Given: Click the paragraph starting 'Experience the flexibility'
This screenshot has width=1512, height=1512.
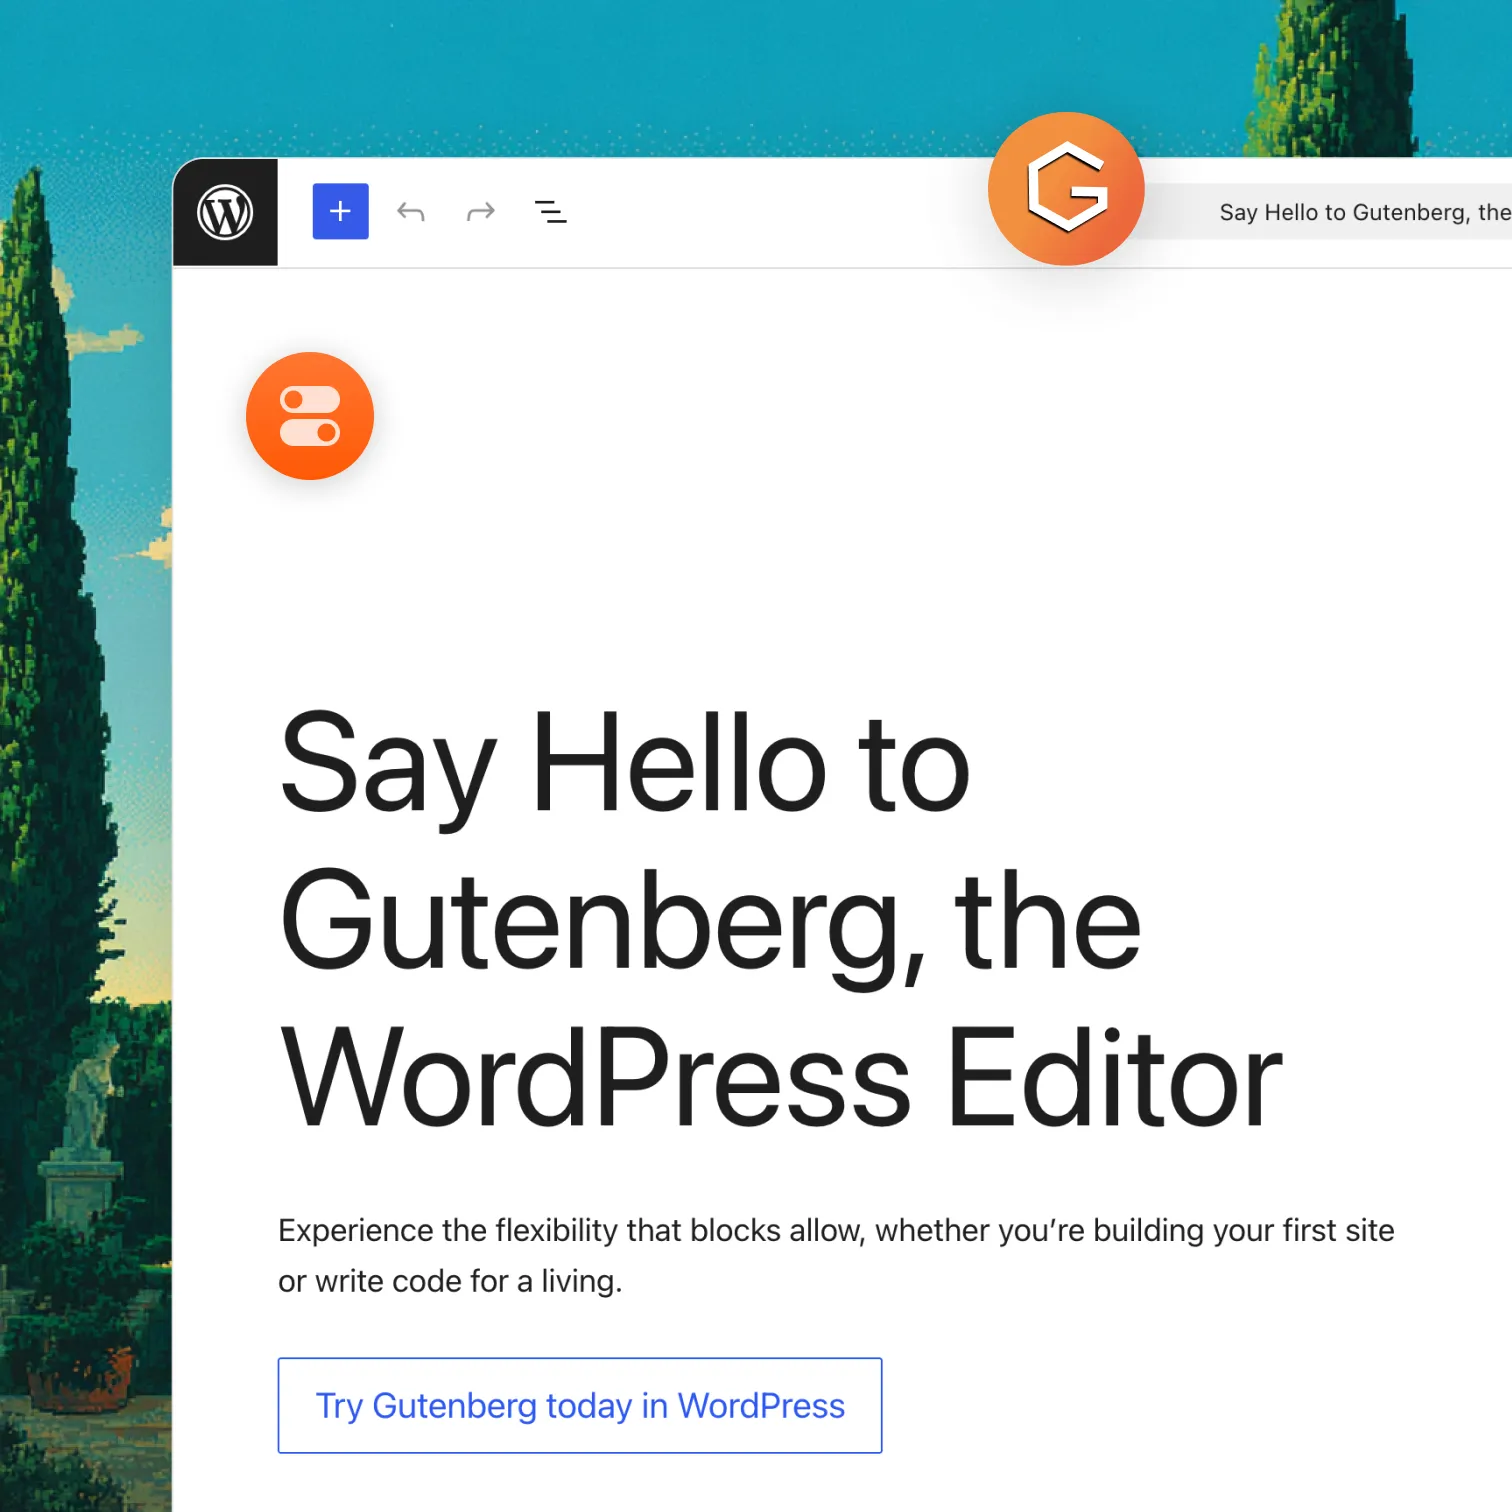Looking at the screenshot, I should pos(836,1255).
